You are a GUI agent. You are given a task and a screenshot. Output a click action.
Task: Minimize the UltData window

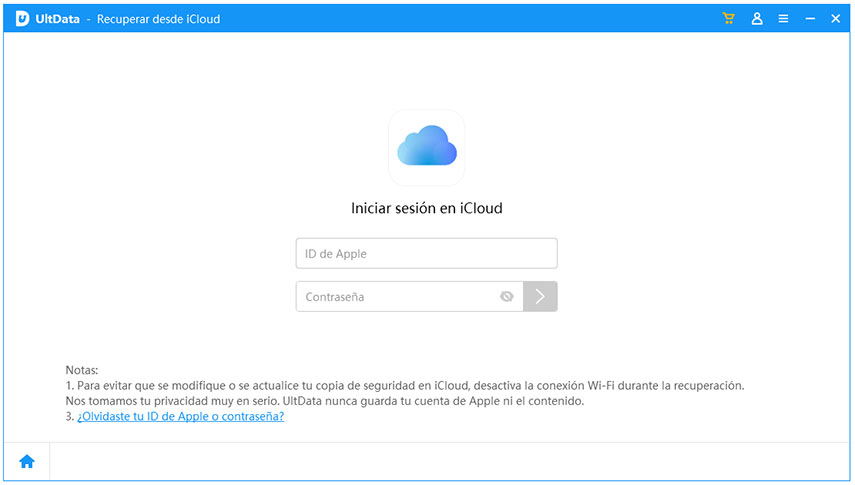point(810,19)
